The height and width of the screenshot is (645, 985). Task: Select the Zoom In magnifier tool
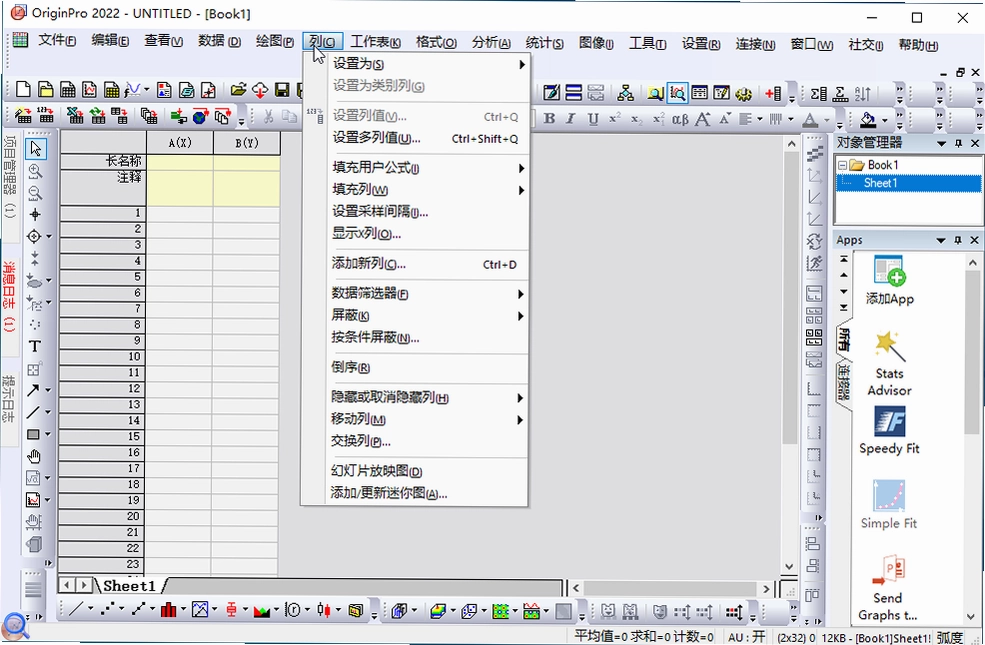point(35,171)
